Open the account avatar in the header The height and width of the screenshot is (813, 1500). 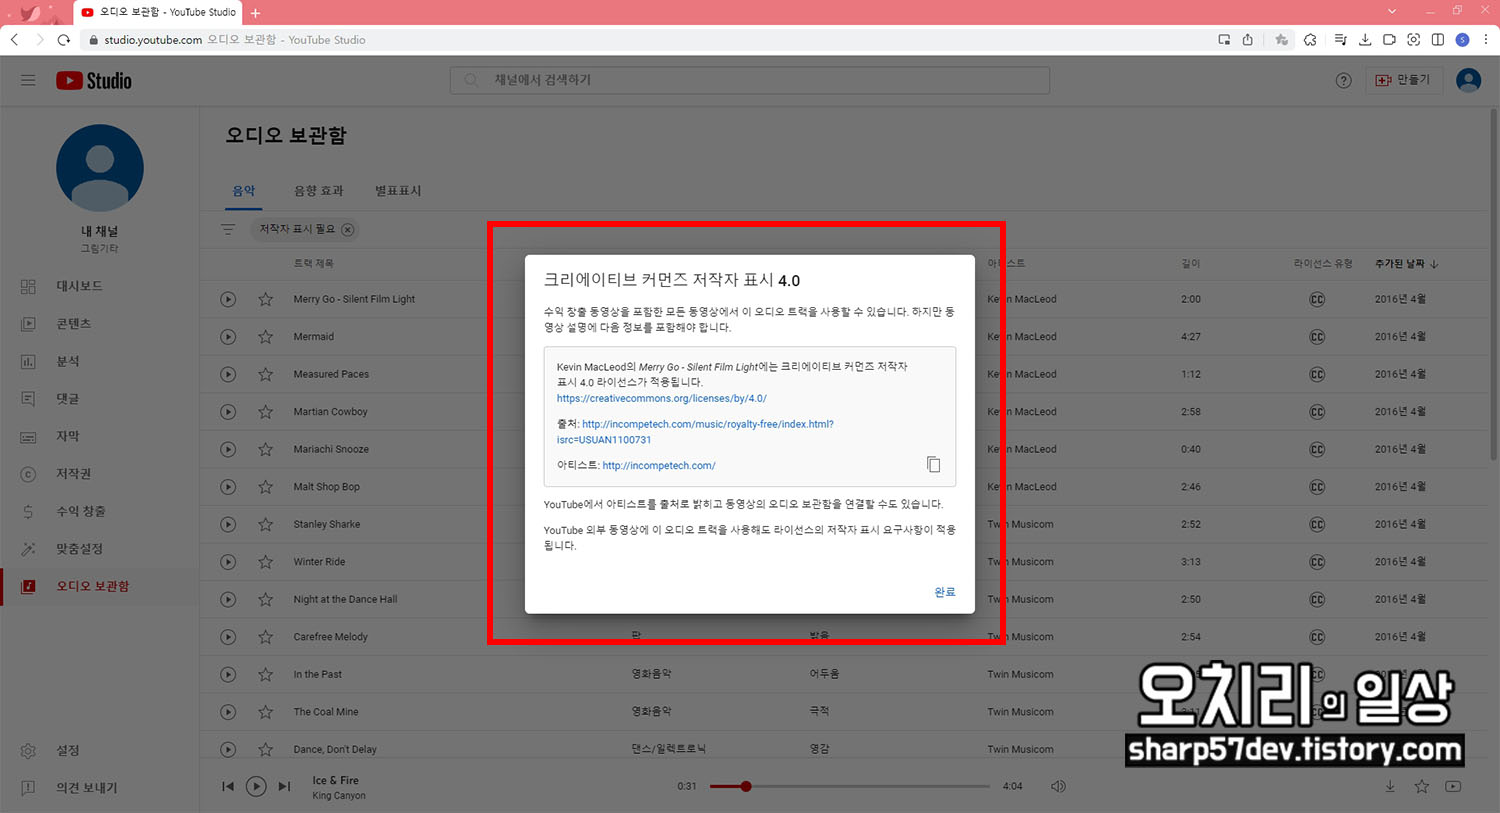[x=1468, y=80]
